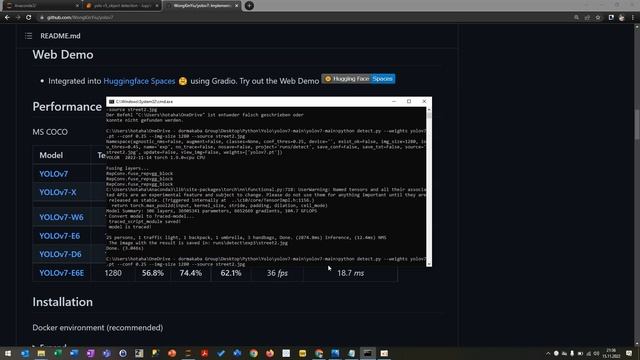The image size is (640, 360).
Task: Close the cmd.exe window
Action: click(x=424, y=101)
